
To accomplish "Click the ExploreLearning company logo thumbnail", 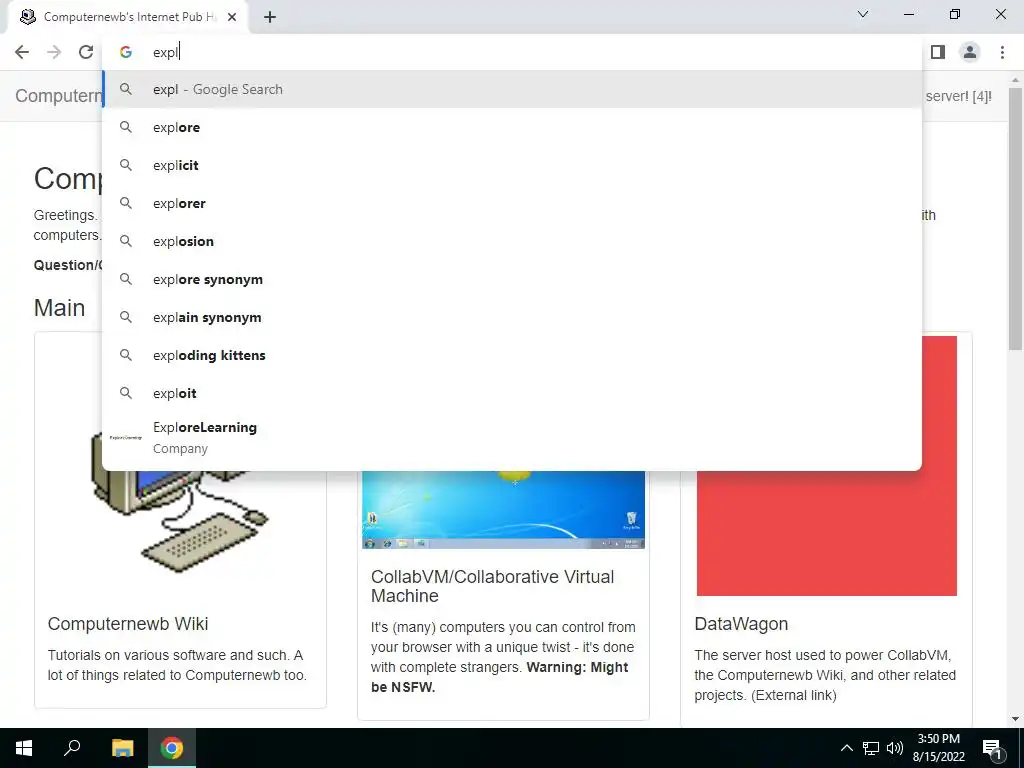I will [126, 438].
